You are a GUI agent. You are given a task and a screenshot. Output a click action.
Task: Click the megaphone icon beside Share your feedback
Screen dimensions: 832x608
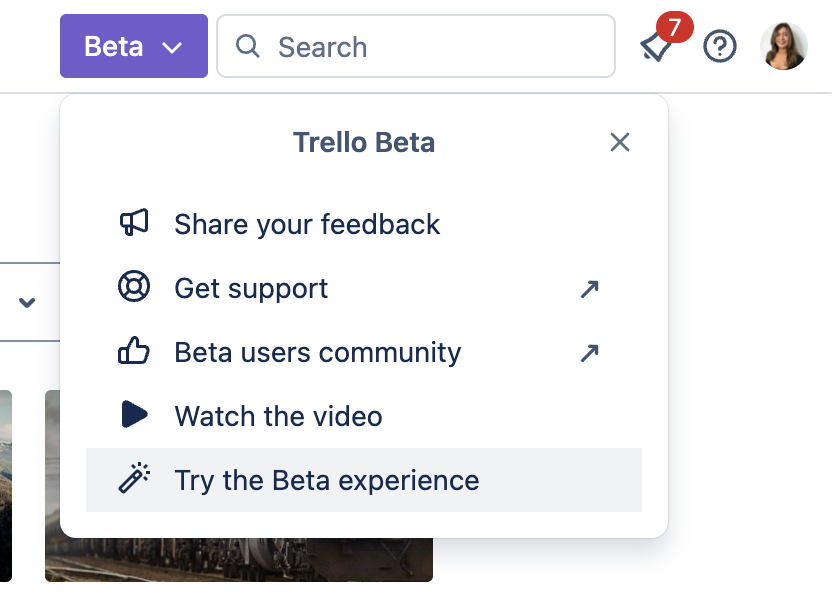(135, 224)
